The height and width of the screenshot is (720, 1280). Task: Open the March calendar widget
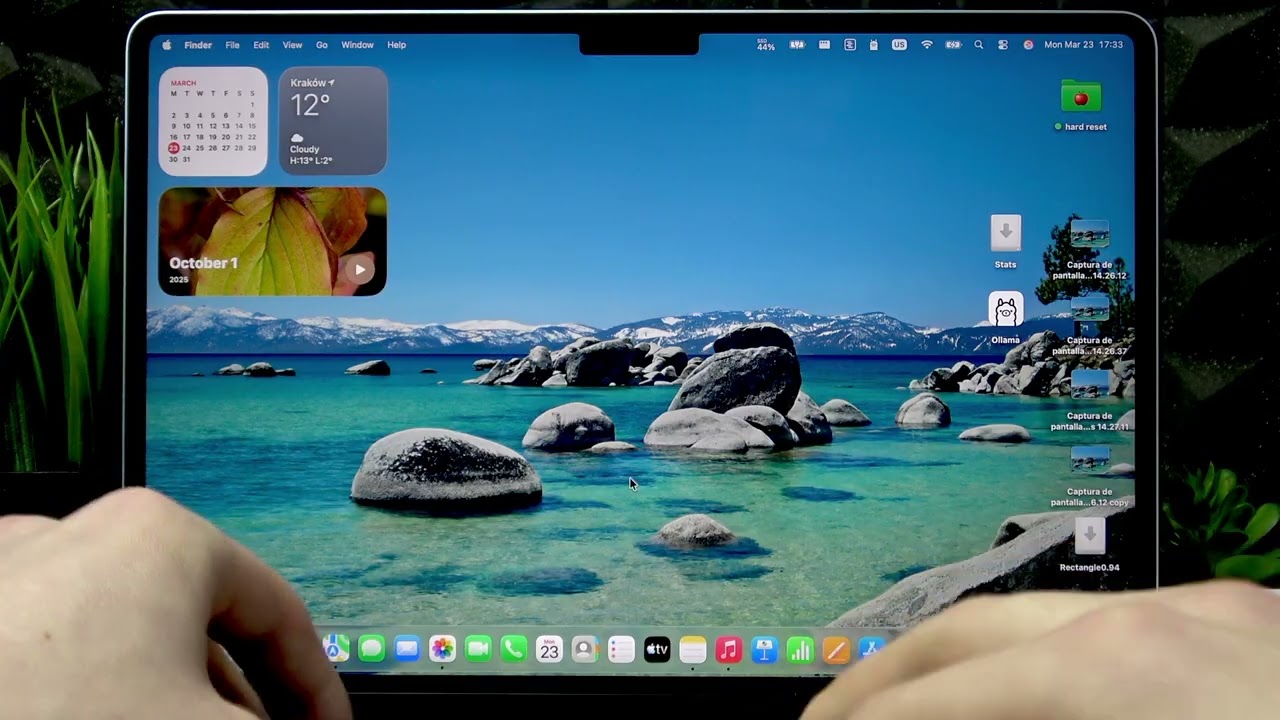(213, 121)
